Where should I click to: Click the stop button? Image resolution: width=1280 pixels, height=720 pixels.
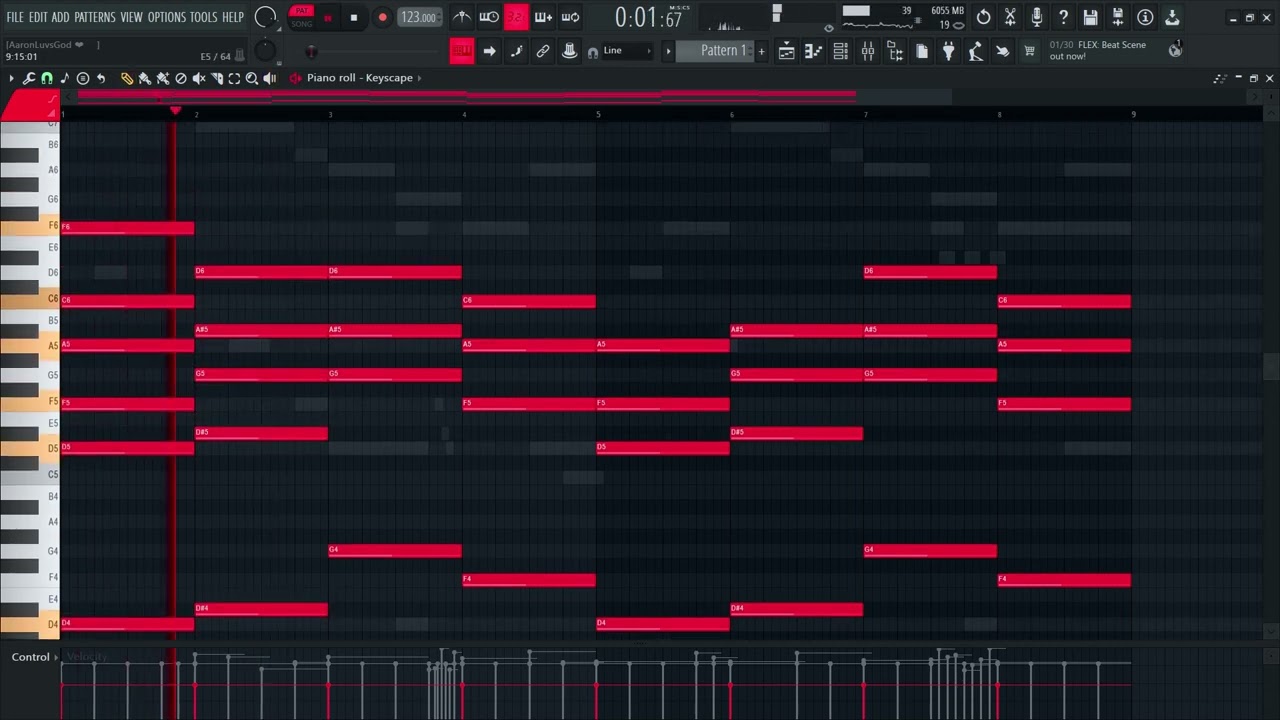(x=353, y=18)
